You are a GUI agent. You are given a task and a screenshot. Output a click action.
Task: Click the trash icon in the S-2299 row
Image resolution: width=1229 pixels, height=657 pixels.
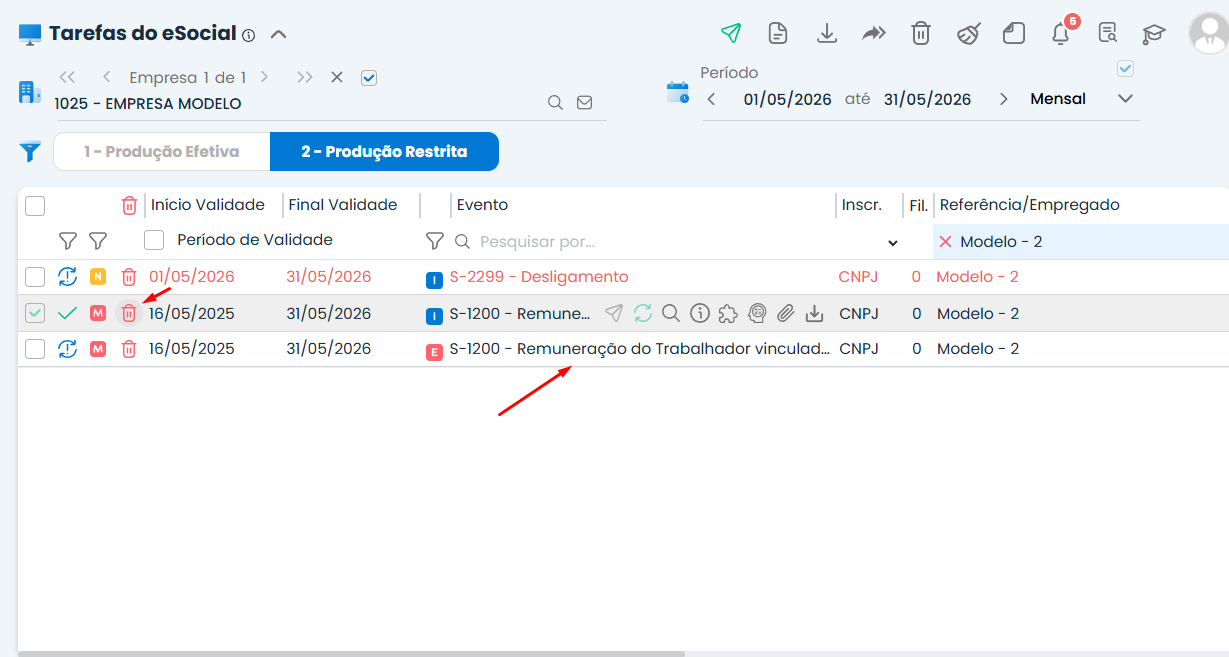[128, 277]
